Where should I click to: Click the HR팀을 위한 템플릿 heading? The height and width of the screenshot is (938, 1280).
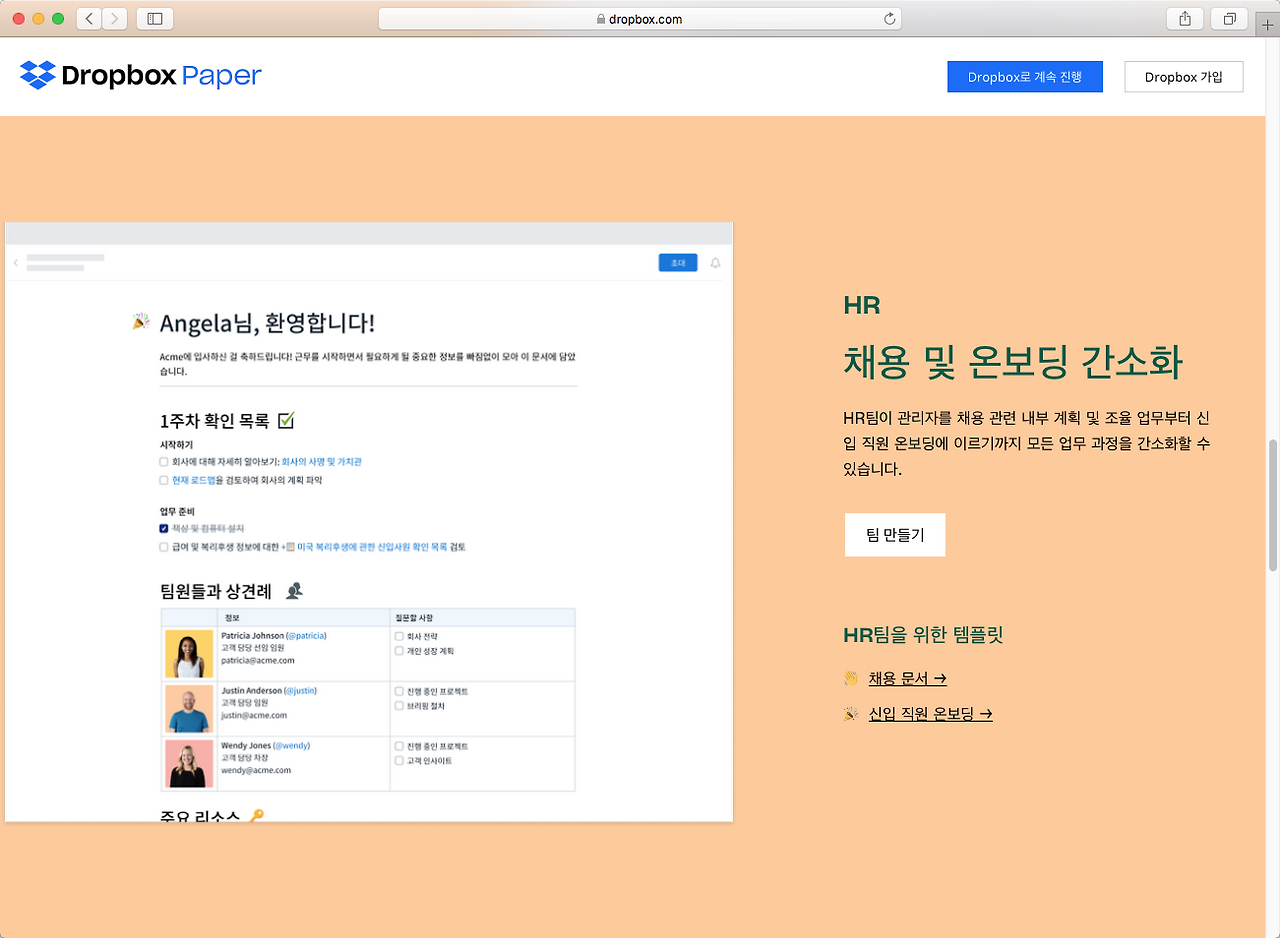pos(924,635)
